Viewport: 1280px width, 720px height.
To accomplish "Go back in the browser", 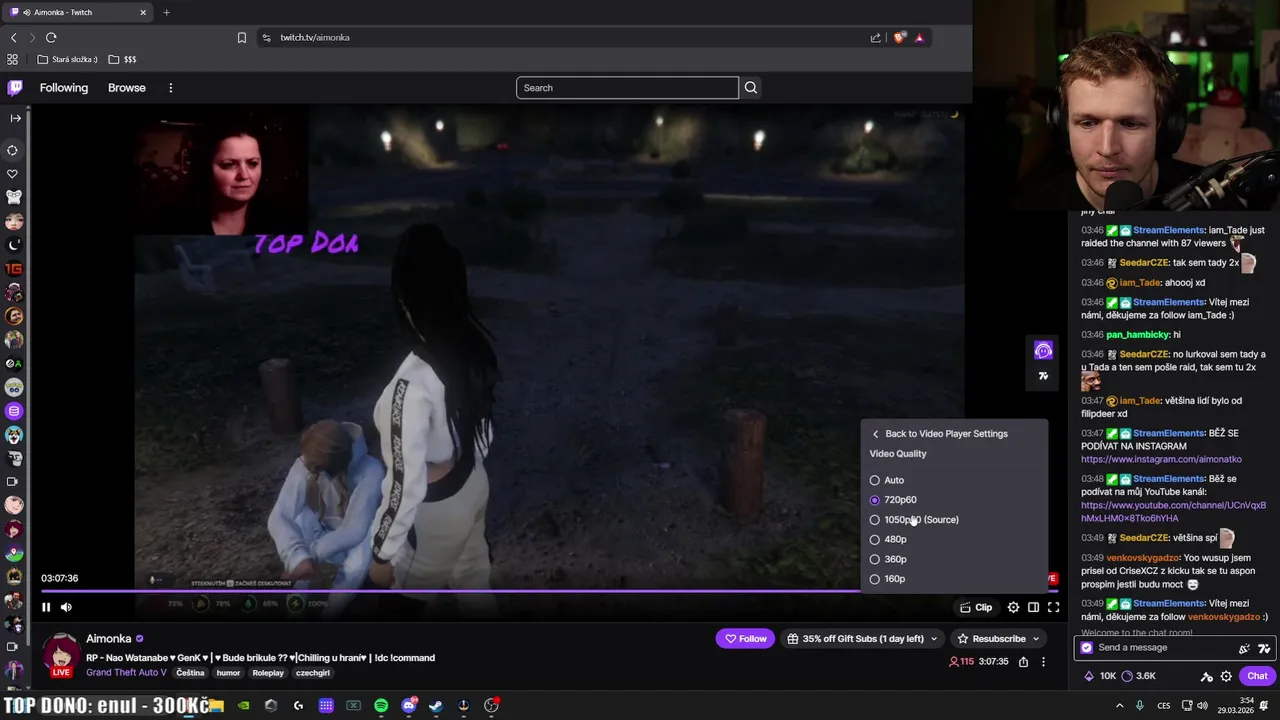I will (13, 37).
